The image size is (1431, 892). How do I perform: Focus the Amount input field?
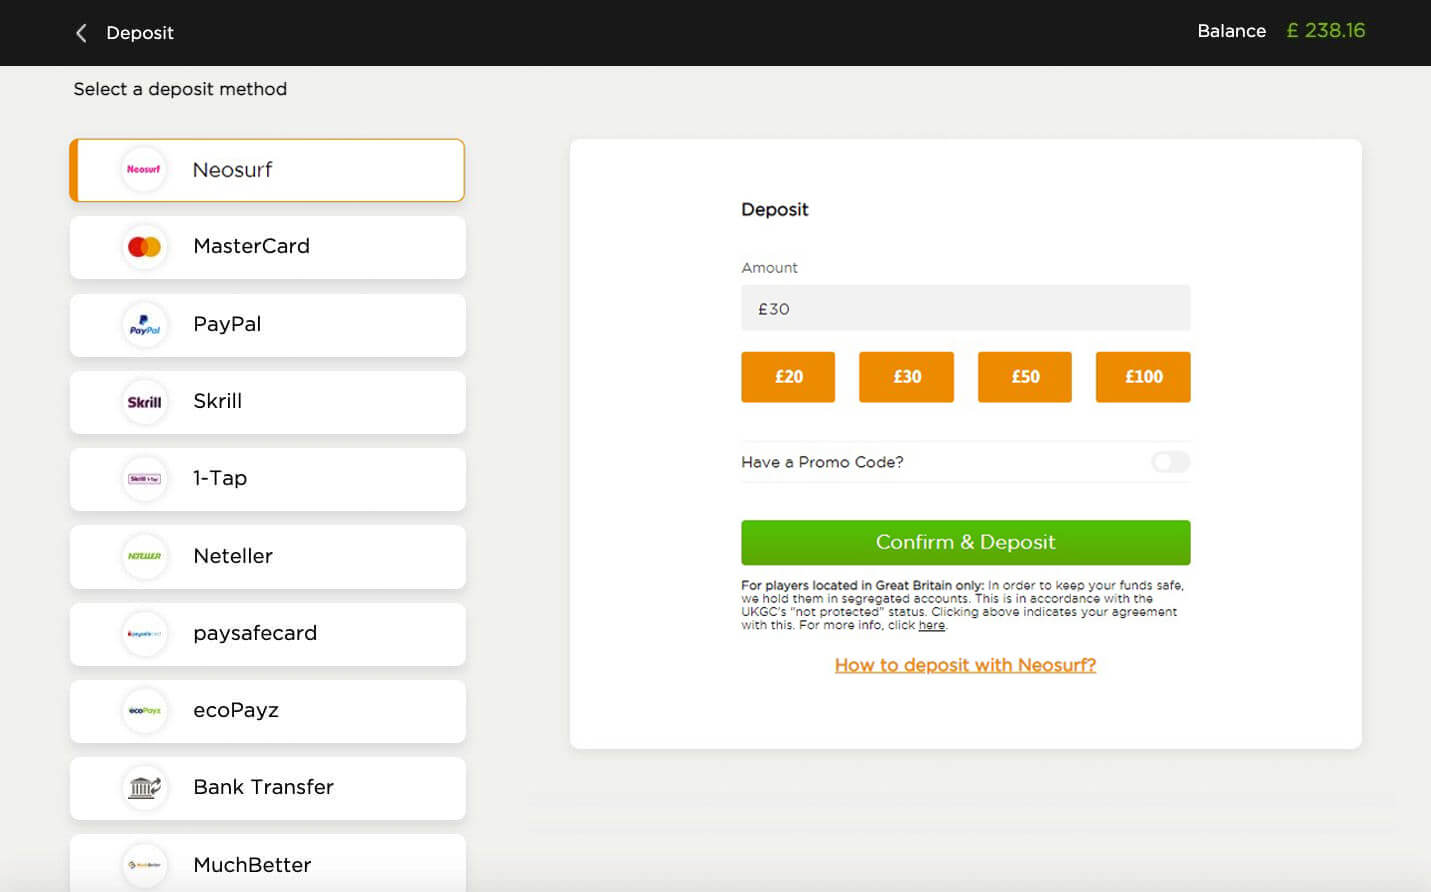[x=966, y=308]
